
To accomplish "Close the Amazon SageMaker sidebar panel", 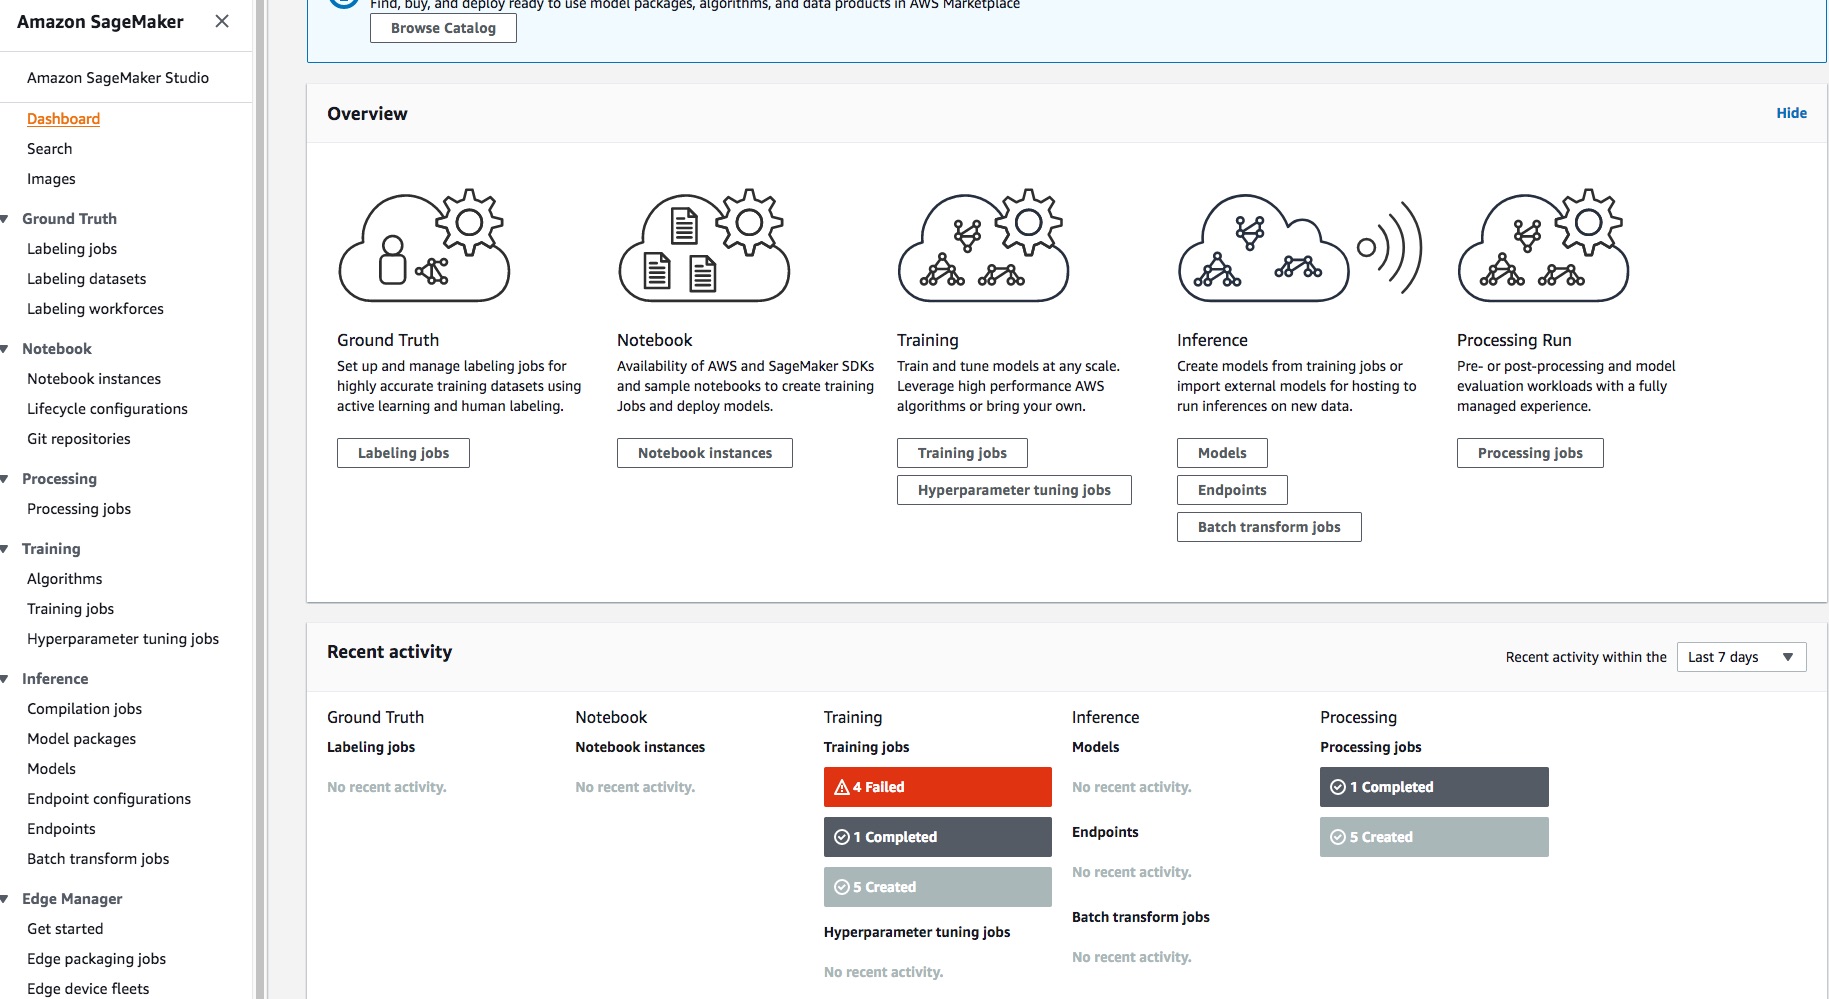I will (222, 21).
